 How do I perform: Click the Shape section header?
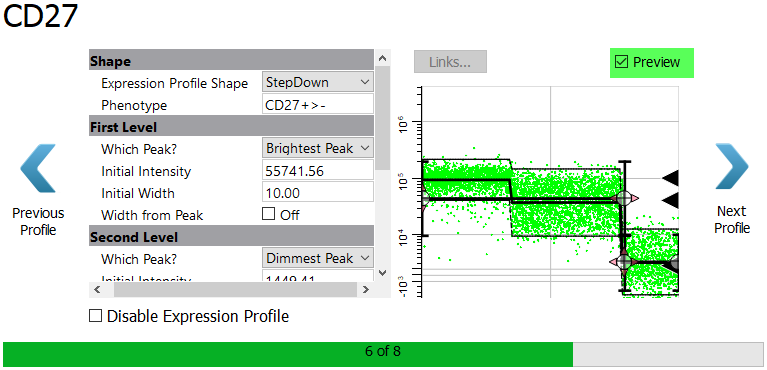[231, 61]
